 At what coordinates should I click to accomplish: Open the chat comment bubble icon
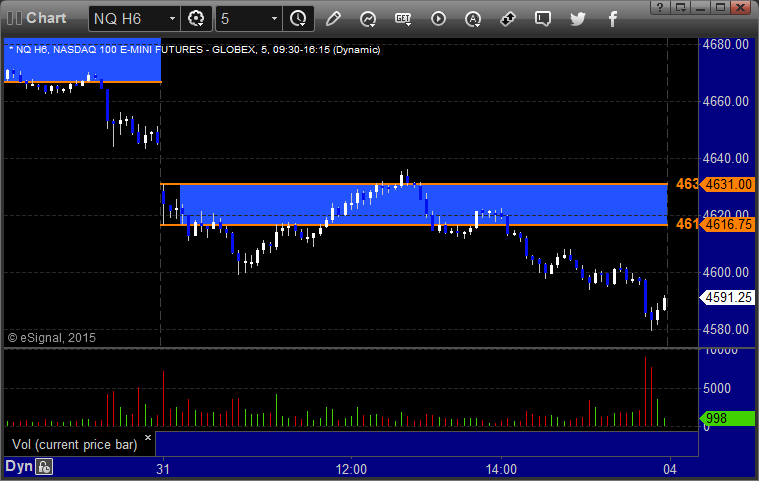pyautogui.click(x=543, y=19)
